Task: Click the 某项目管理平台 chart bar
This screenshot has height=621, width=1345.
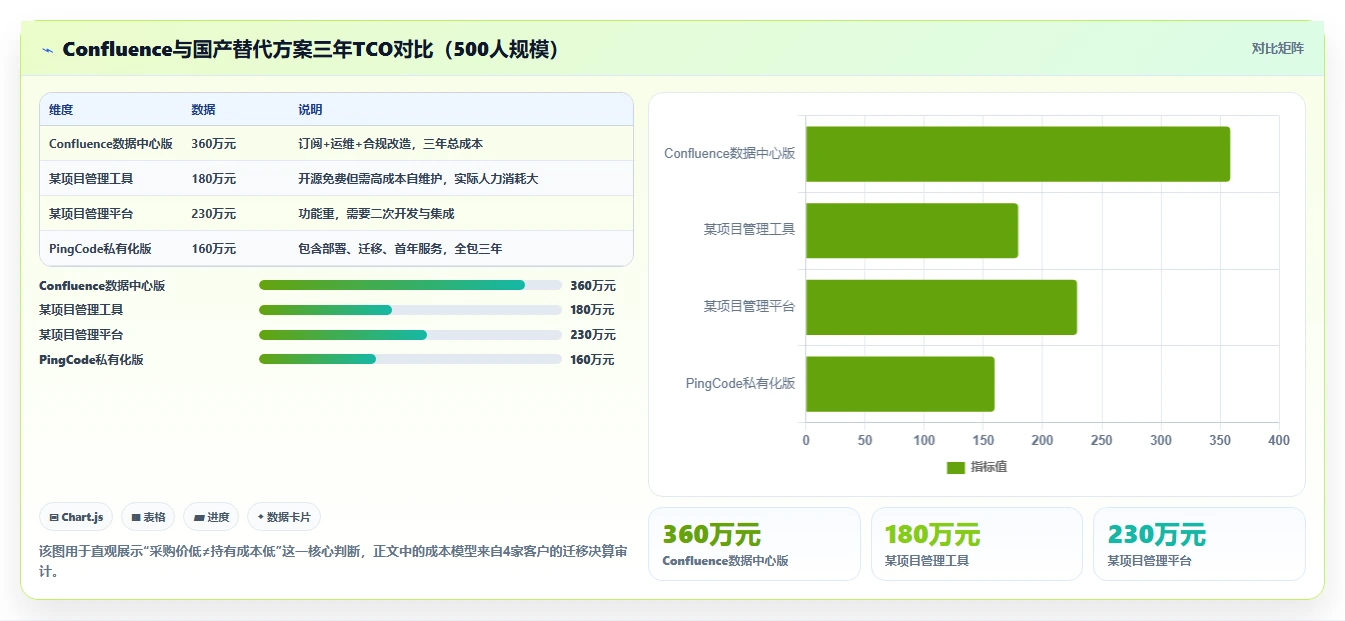Action: coord(941,307)
